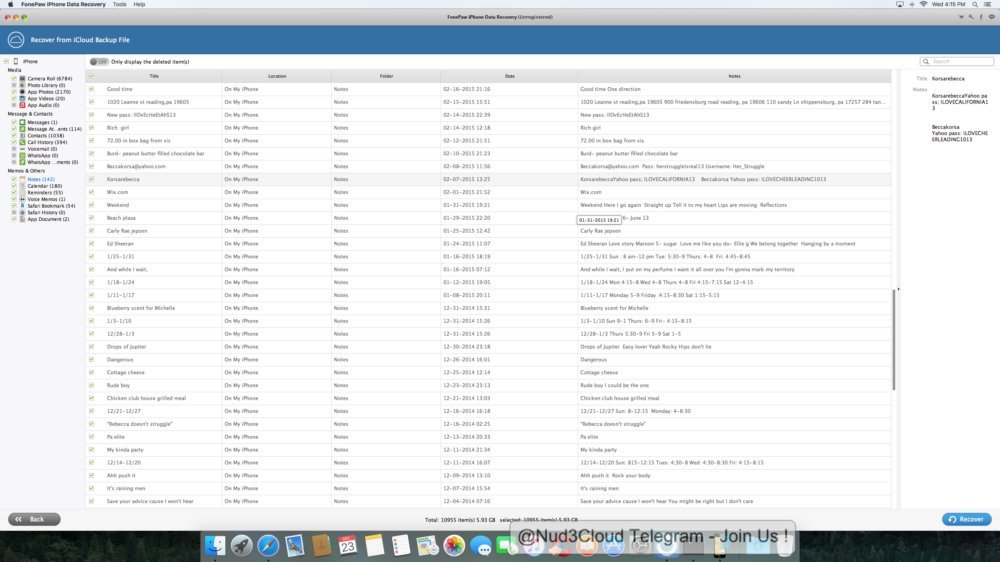Screen dimensions: 1000x562
Task: Open Finder from the dock
Action: tap(215, 545)
